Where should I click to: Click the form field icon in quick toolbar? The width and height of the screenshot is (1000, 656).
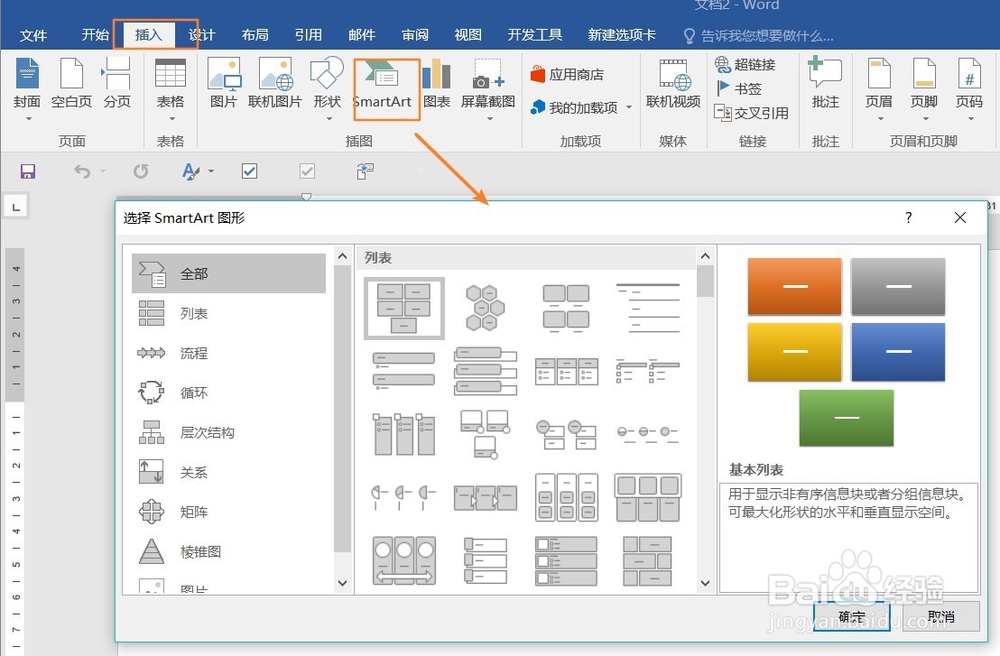point(365,171)
